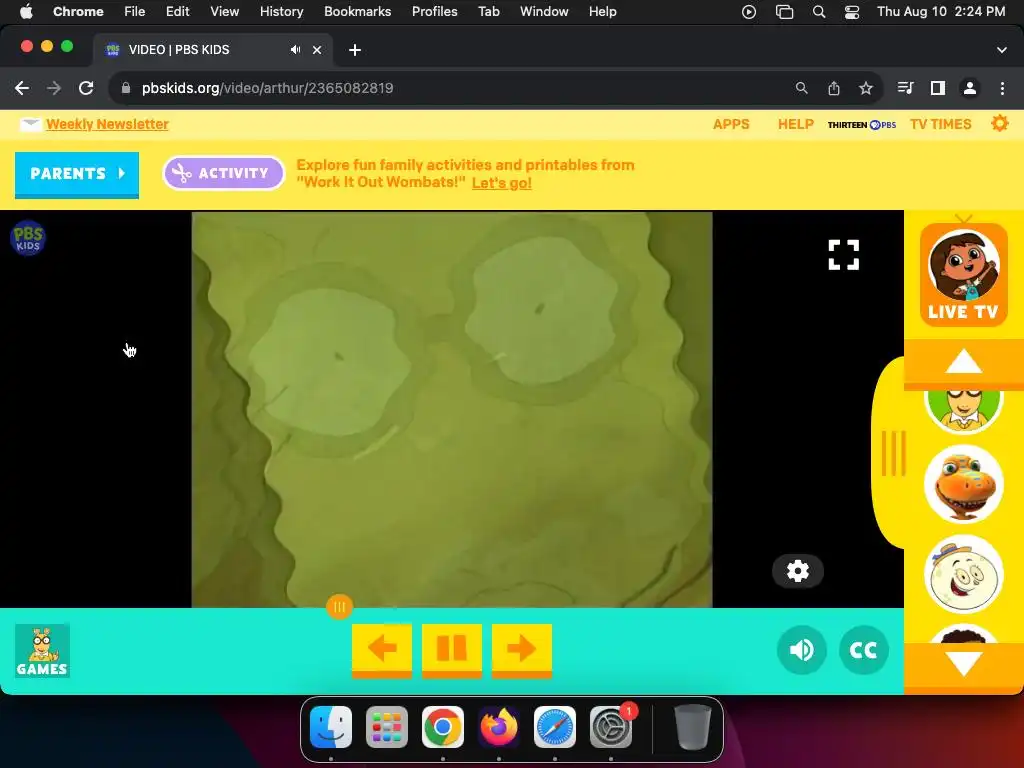This screenshot has width=1024, height=768.
Task: Go back in Chrome
Action: [x=22, y=88]
